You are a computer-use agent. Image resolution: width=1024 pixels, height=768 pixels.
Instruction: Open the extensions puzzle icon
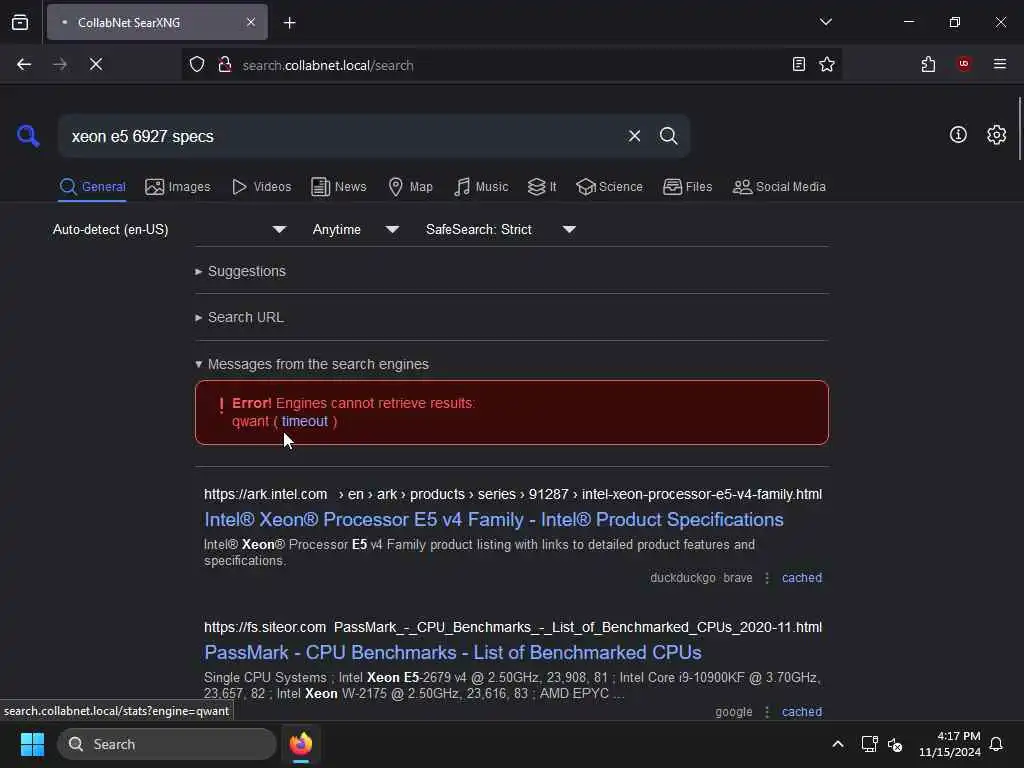coord(928,65)
